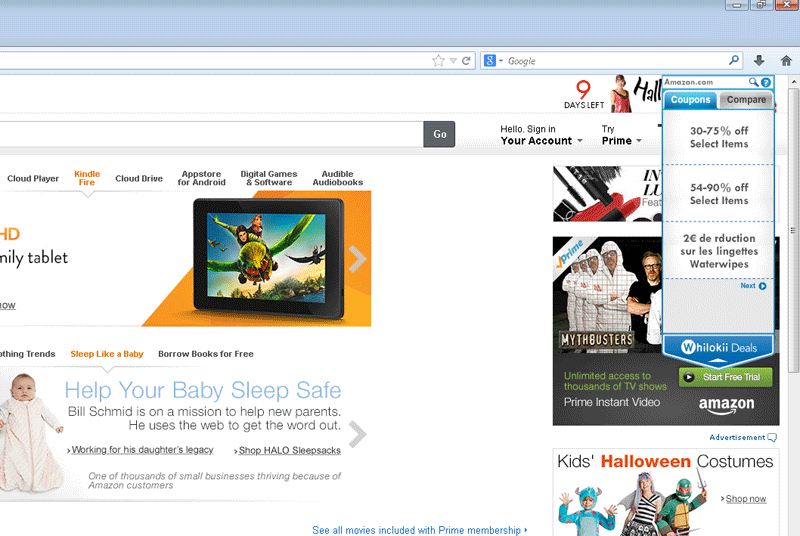Click the Advertisement feedback icon
800x536 pixels.
click(772, 438)
